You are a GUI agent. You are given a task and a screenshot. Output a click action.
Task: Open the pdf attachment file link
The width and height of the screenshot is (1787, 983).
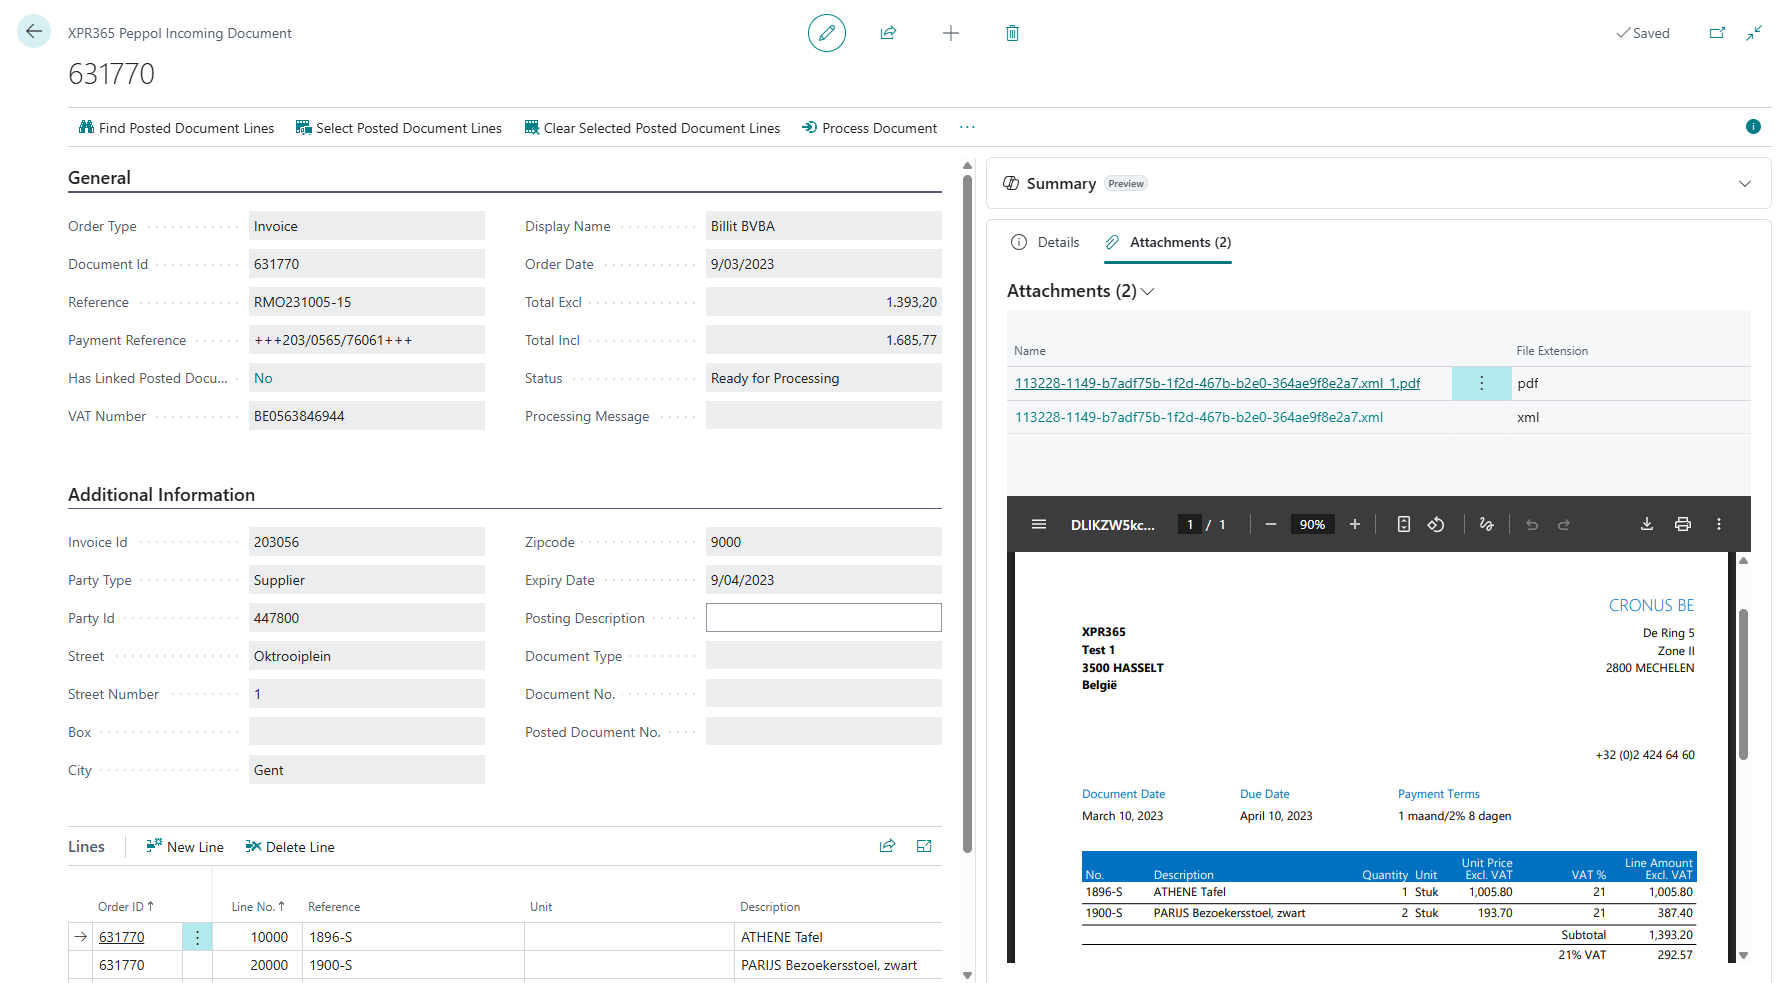1217,383
